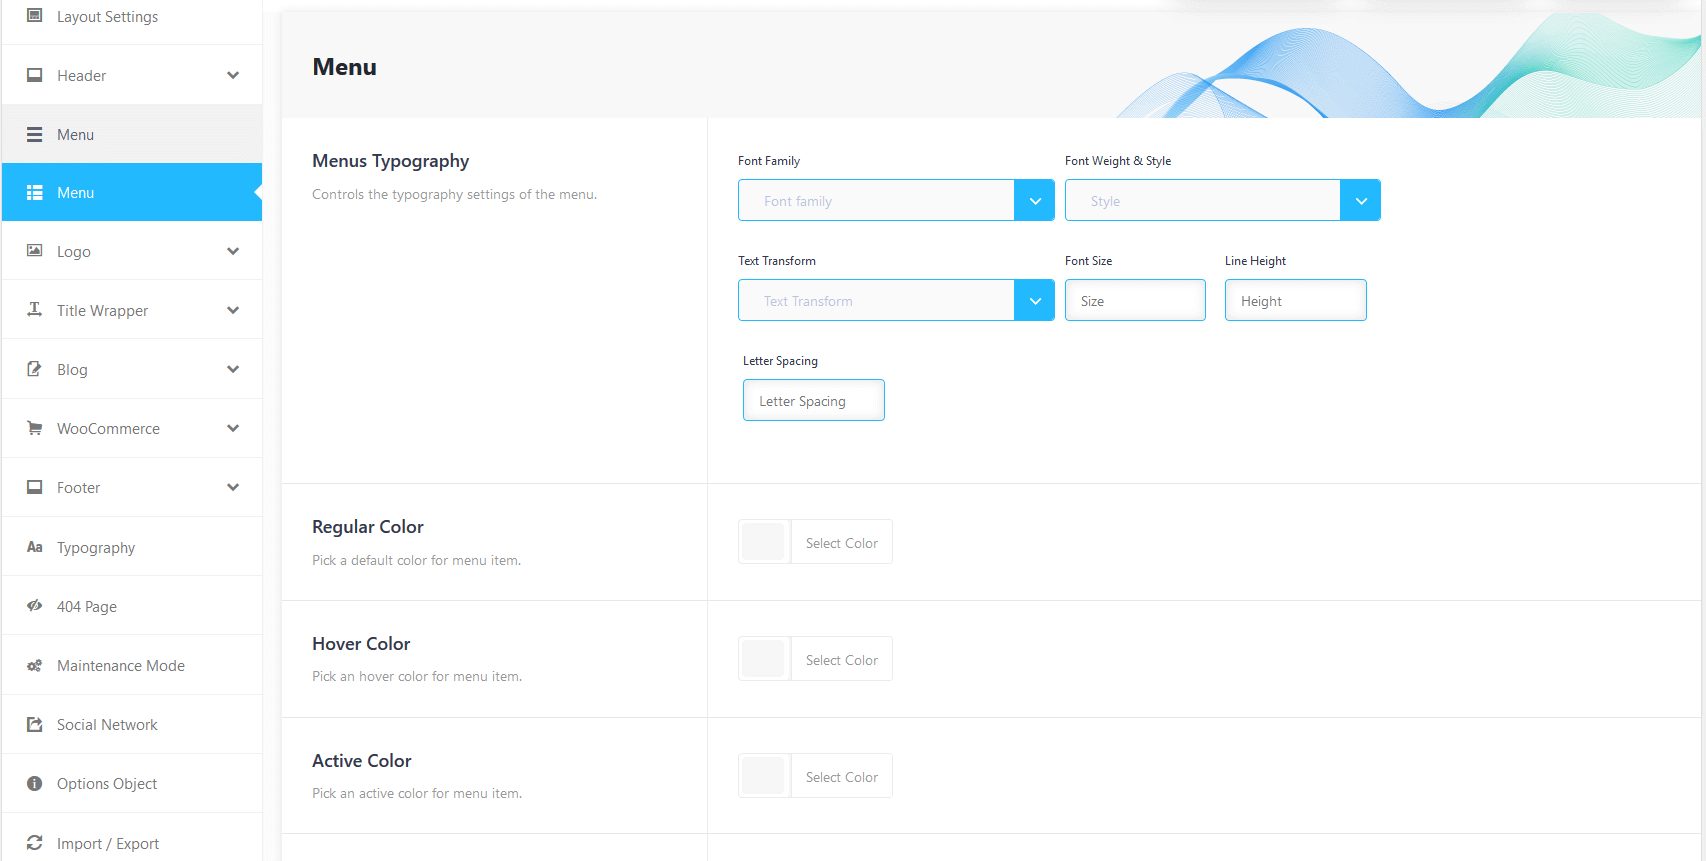Select the highlighted Menu sub-item

[x=132, y=192]
